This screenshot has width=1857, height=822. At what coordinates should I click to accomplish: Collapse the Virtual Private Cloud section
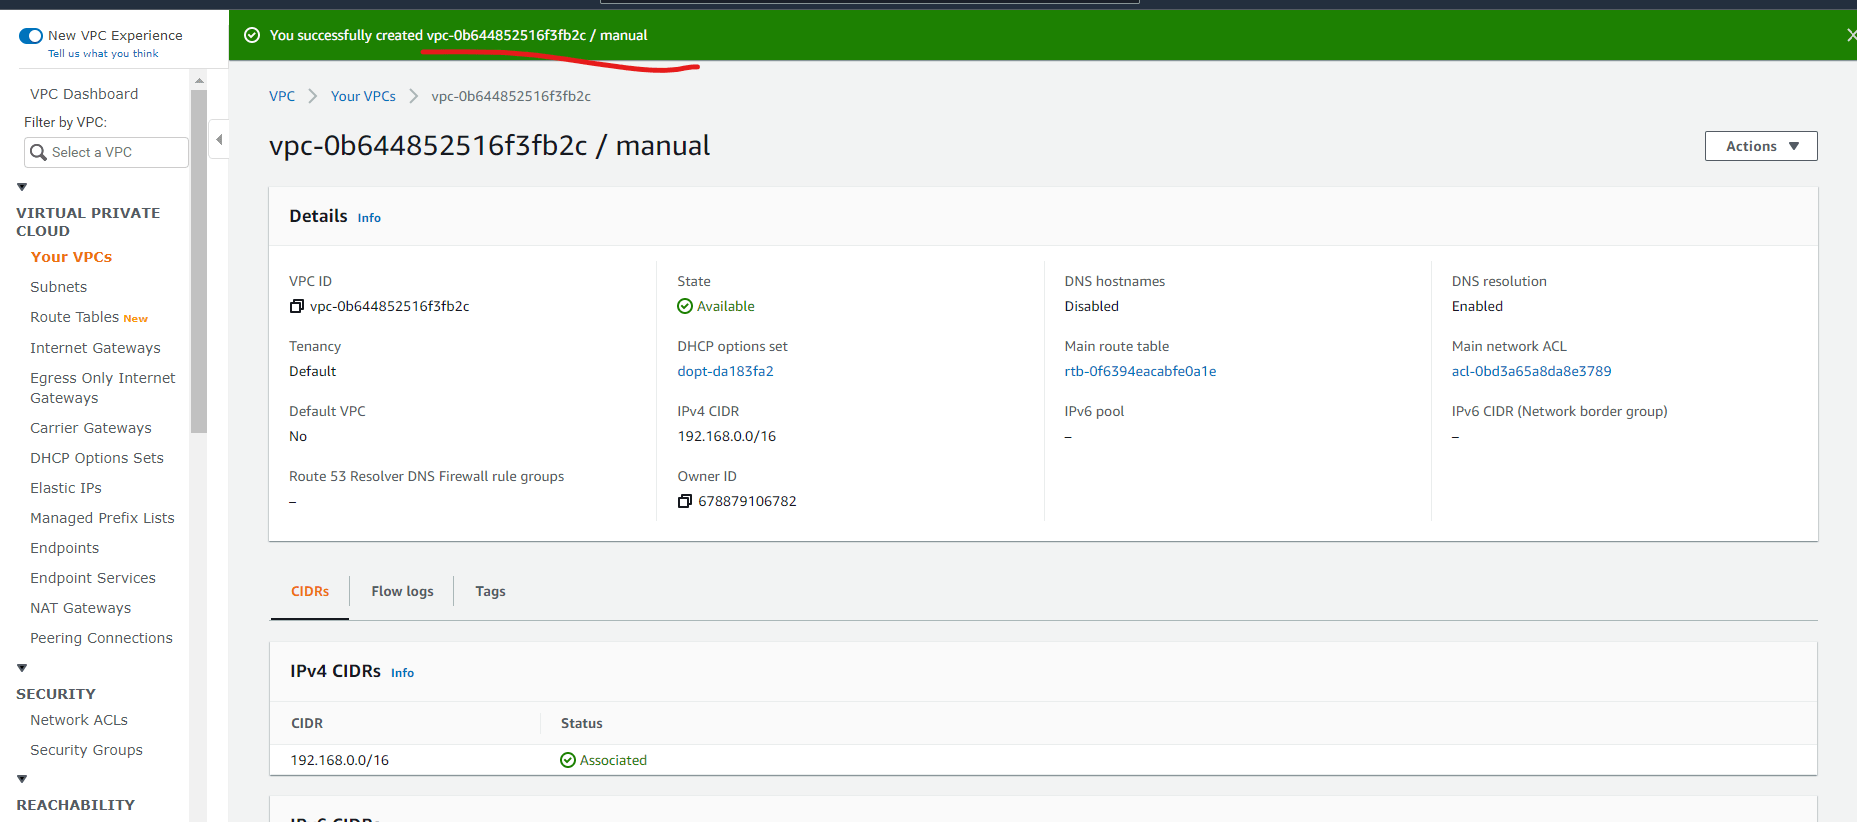[22, 187]
